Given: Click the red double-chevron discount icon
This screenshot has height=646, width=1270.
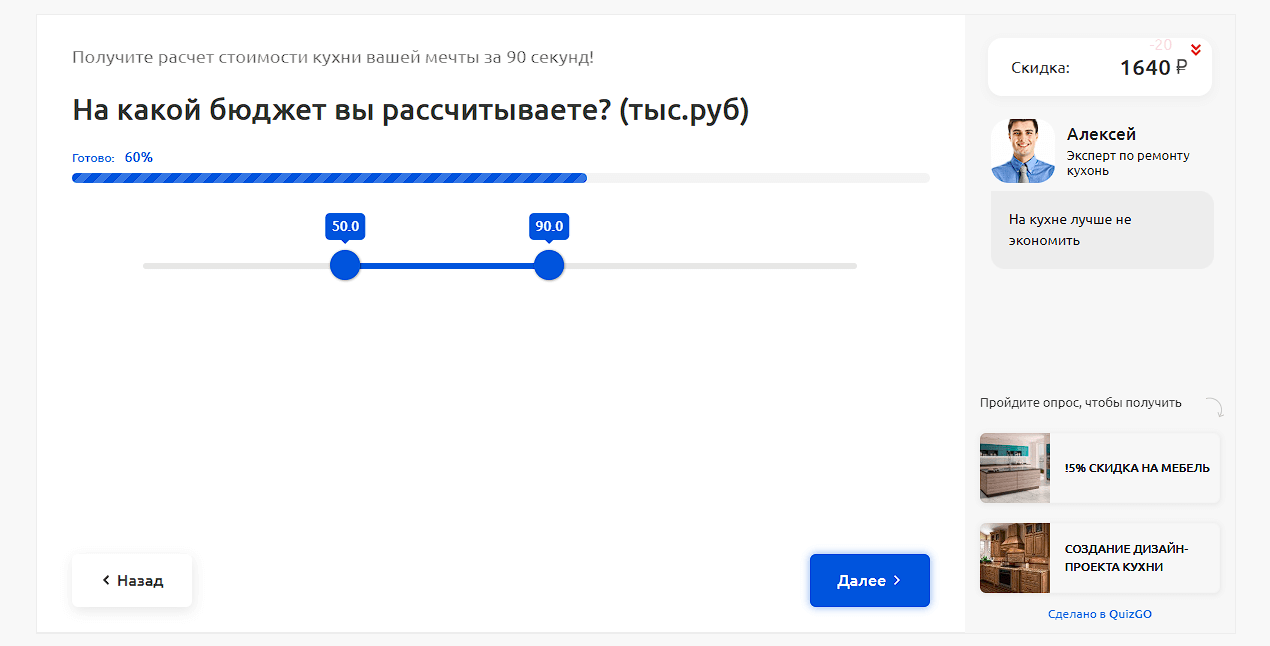Looking at the screenshot, I should pos(1196,50).
